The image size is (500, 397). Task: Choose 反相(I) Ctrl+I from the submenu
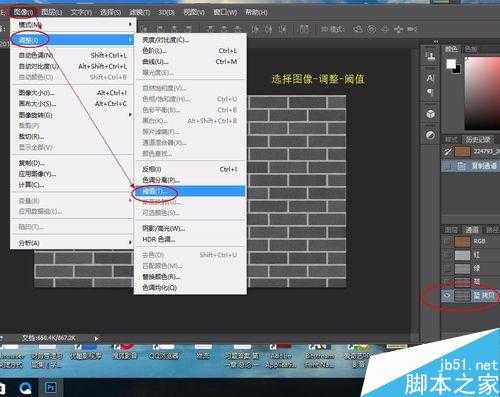click(x=190, y=169)
